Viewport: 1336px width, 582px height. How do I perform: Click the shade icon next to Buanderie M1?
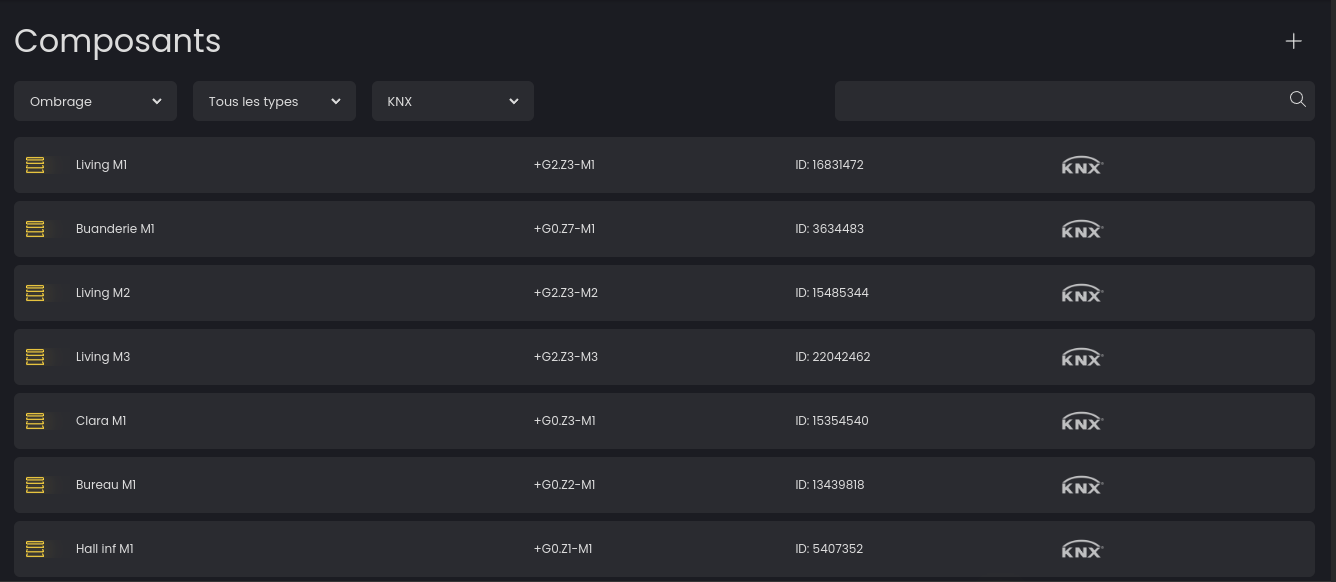(x=35, y=229)
